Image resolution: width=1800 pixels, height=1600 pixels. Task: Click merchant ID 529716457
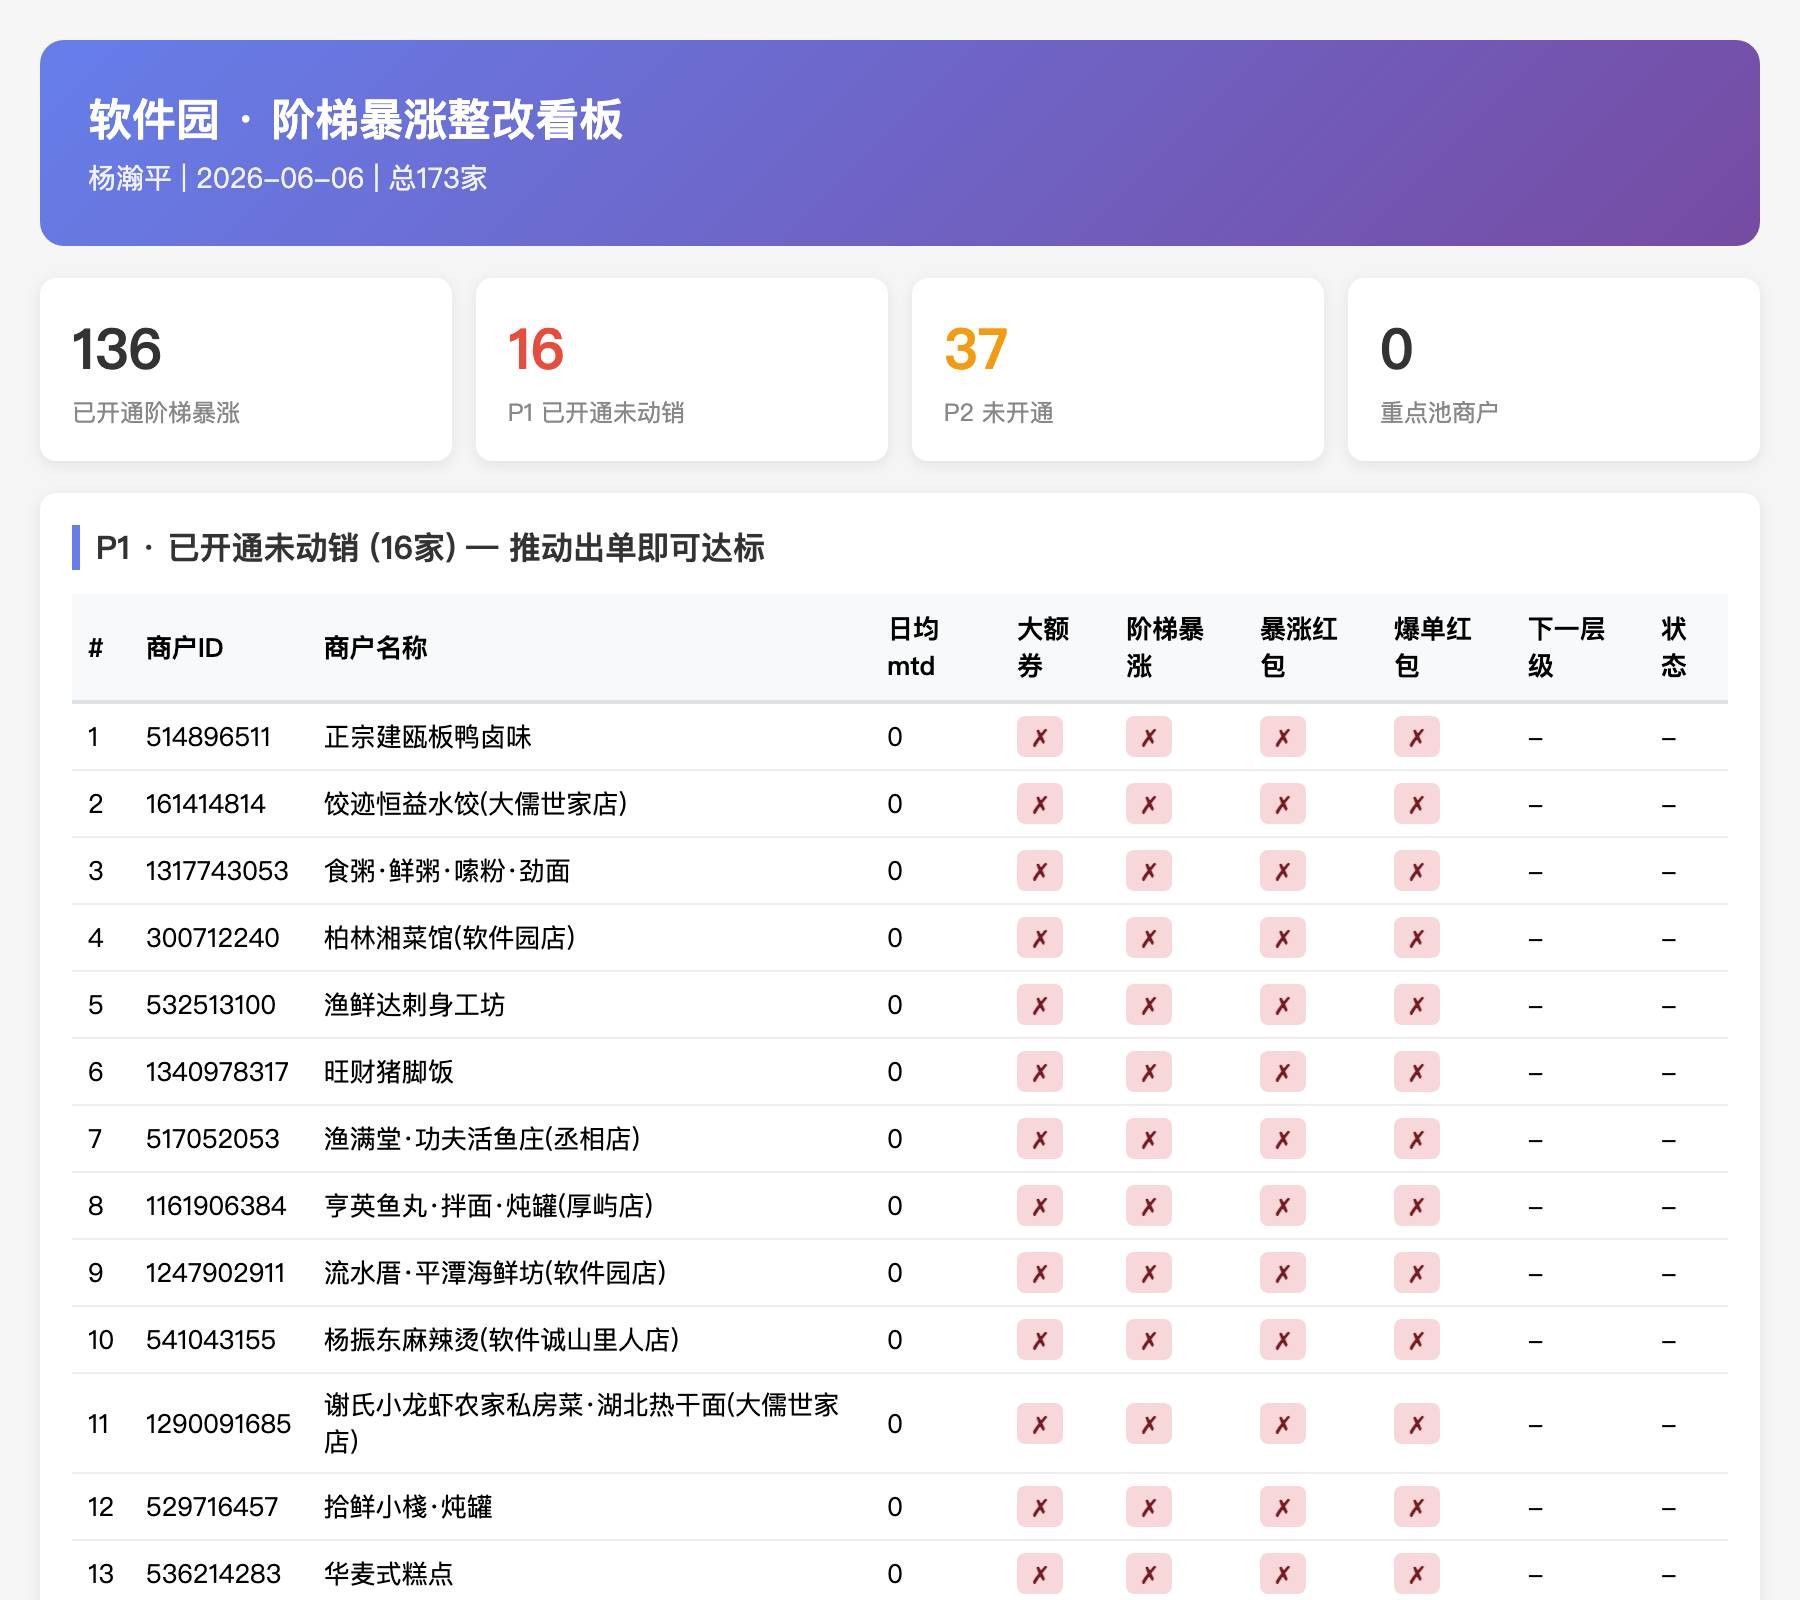(212, 1507)
